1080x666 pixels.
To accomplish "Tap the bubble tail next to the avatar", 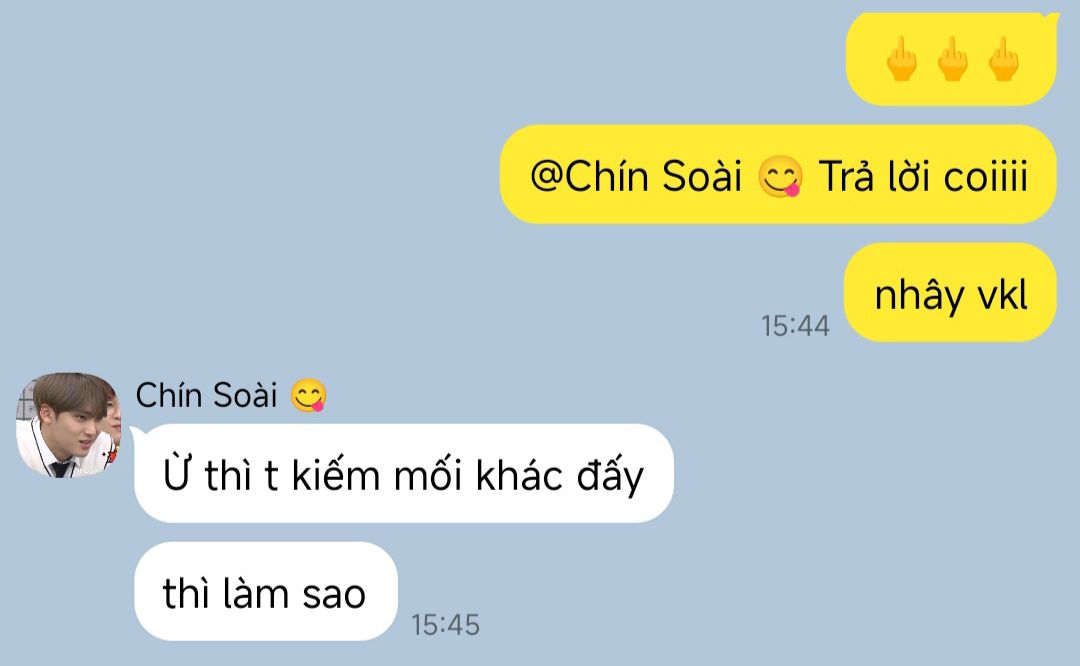I will pos(137,432).
